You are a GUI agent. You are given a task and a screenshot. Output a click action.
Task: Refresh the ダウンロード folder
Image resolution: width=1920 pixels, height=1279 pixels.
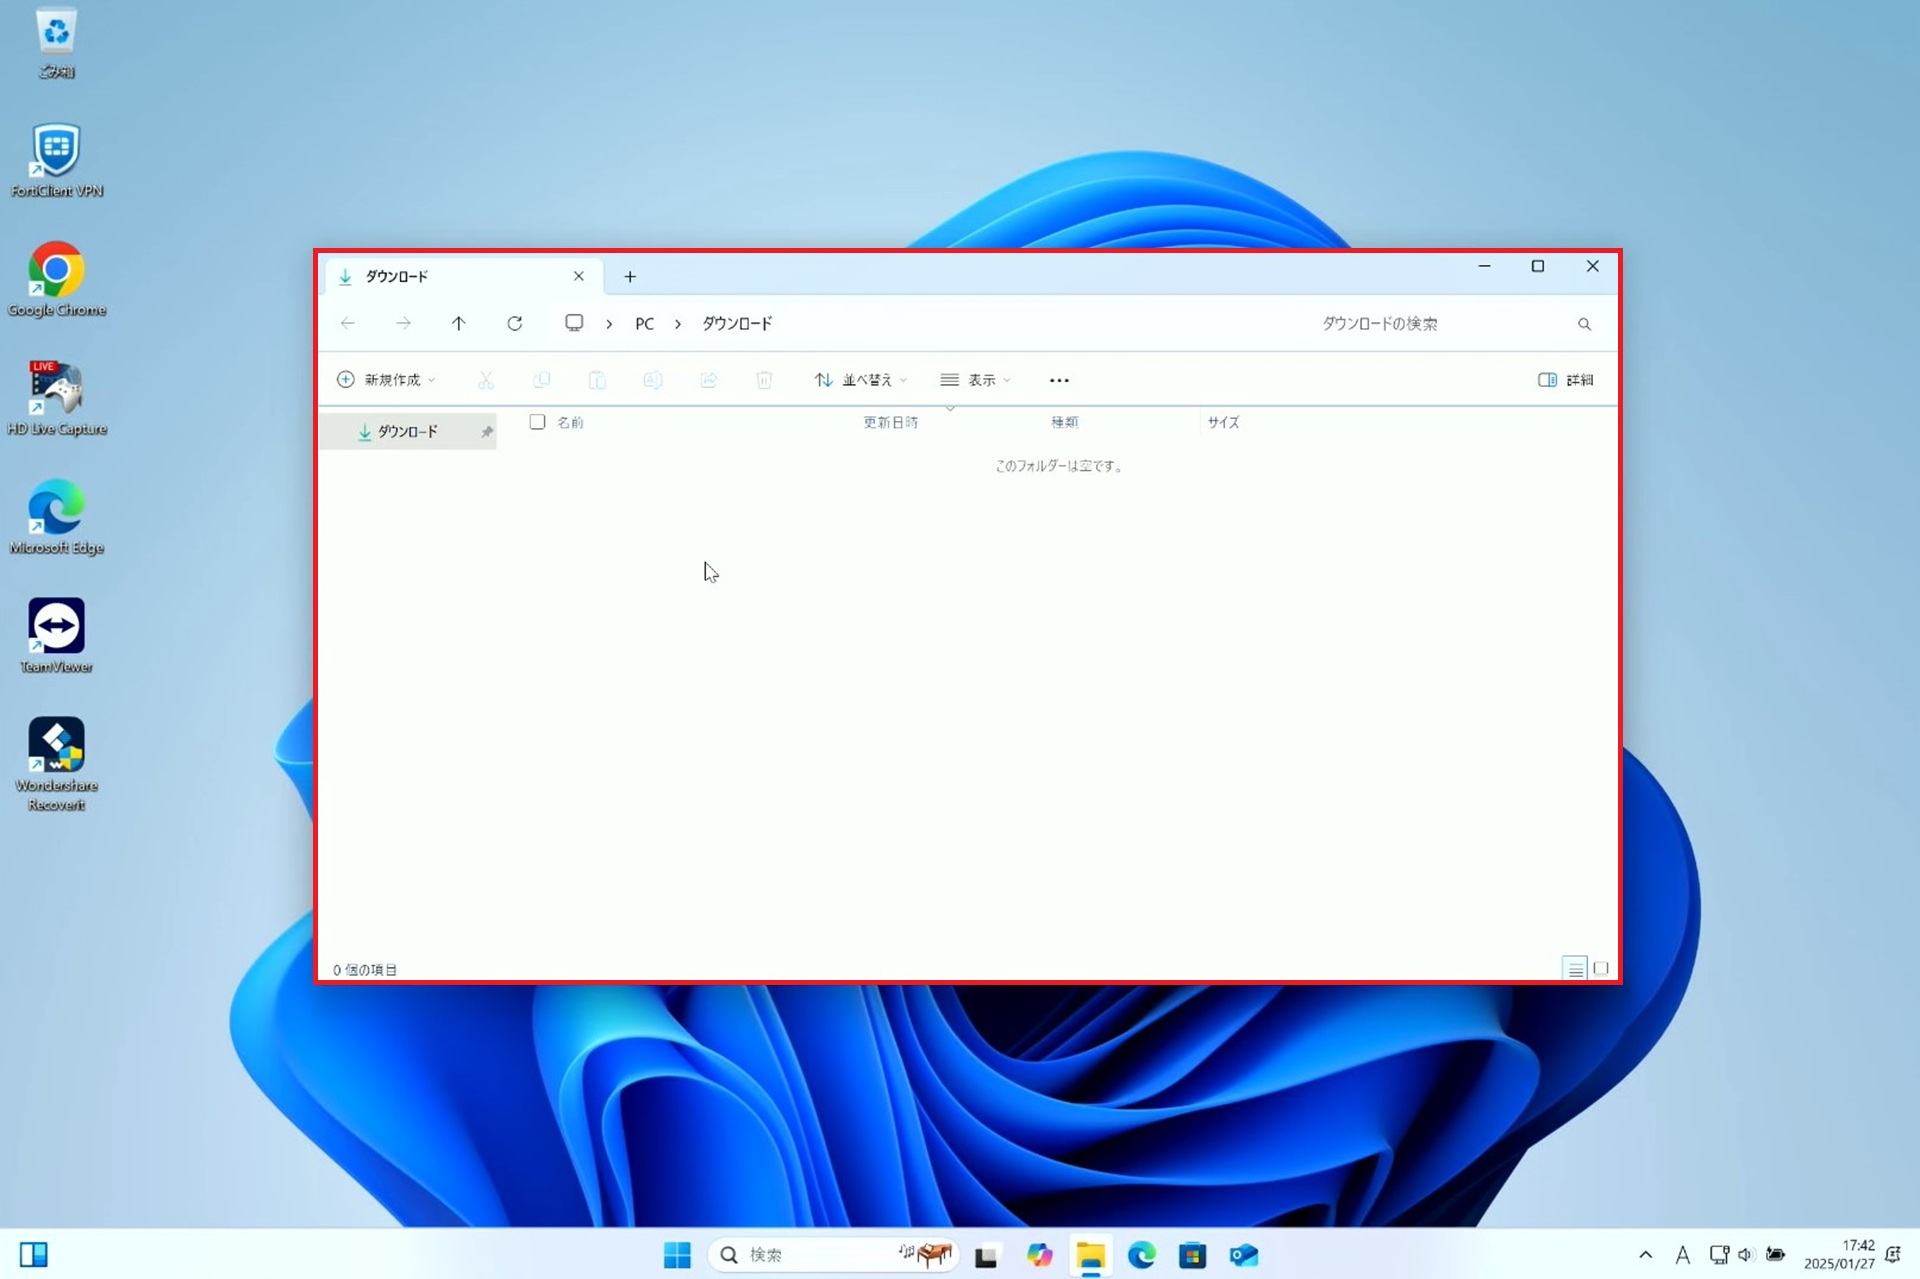click(515, 323)
